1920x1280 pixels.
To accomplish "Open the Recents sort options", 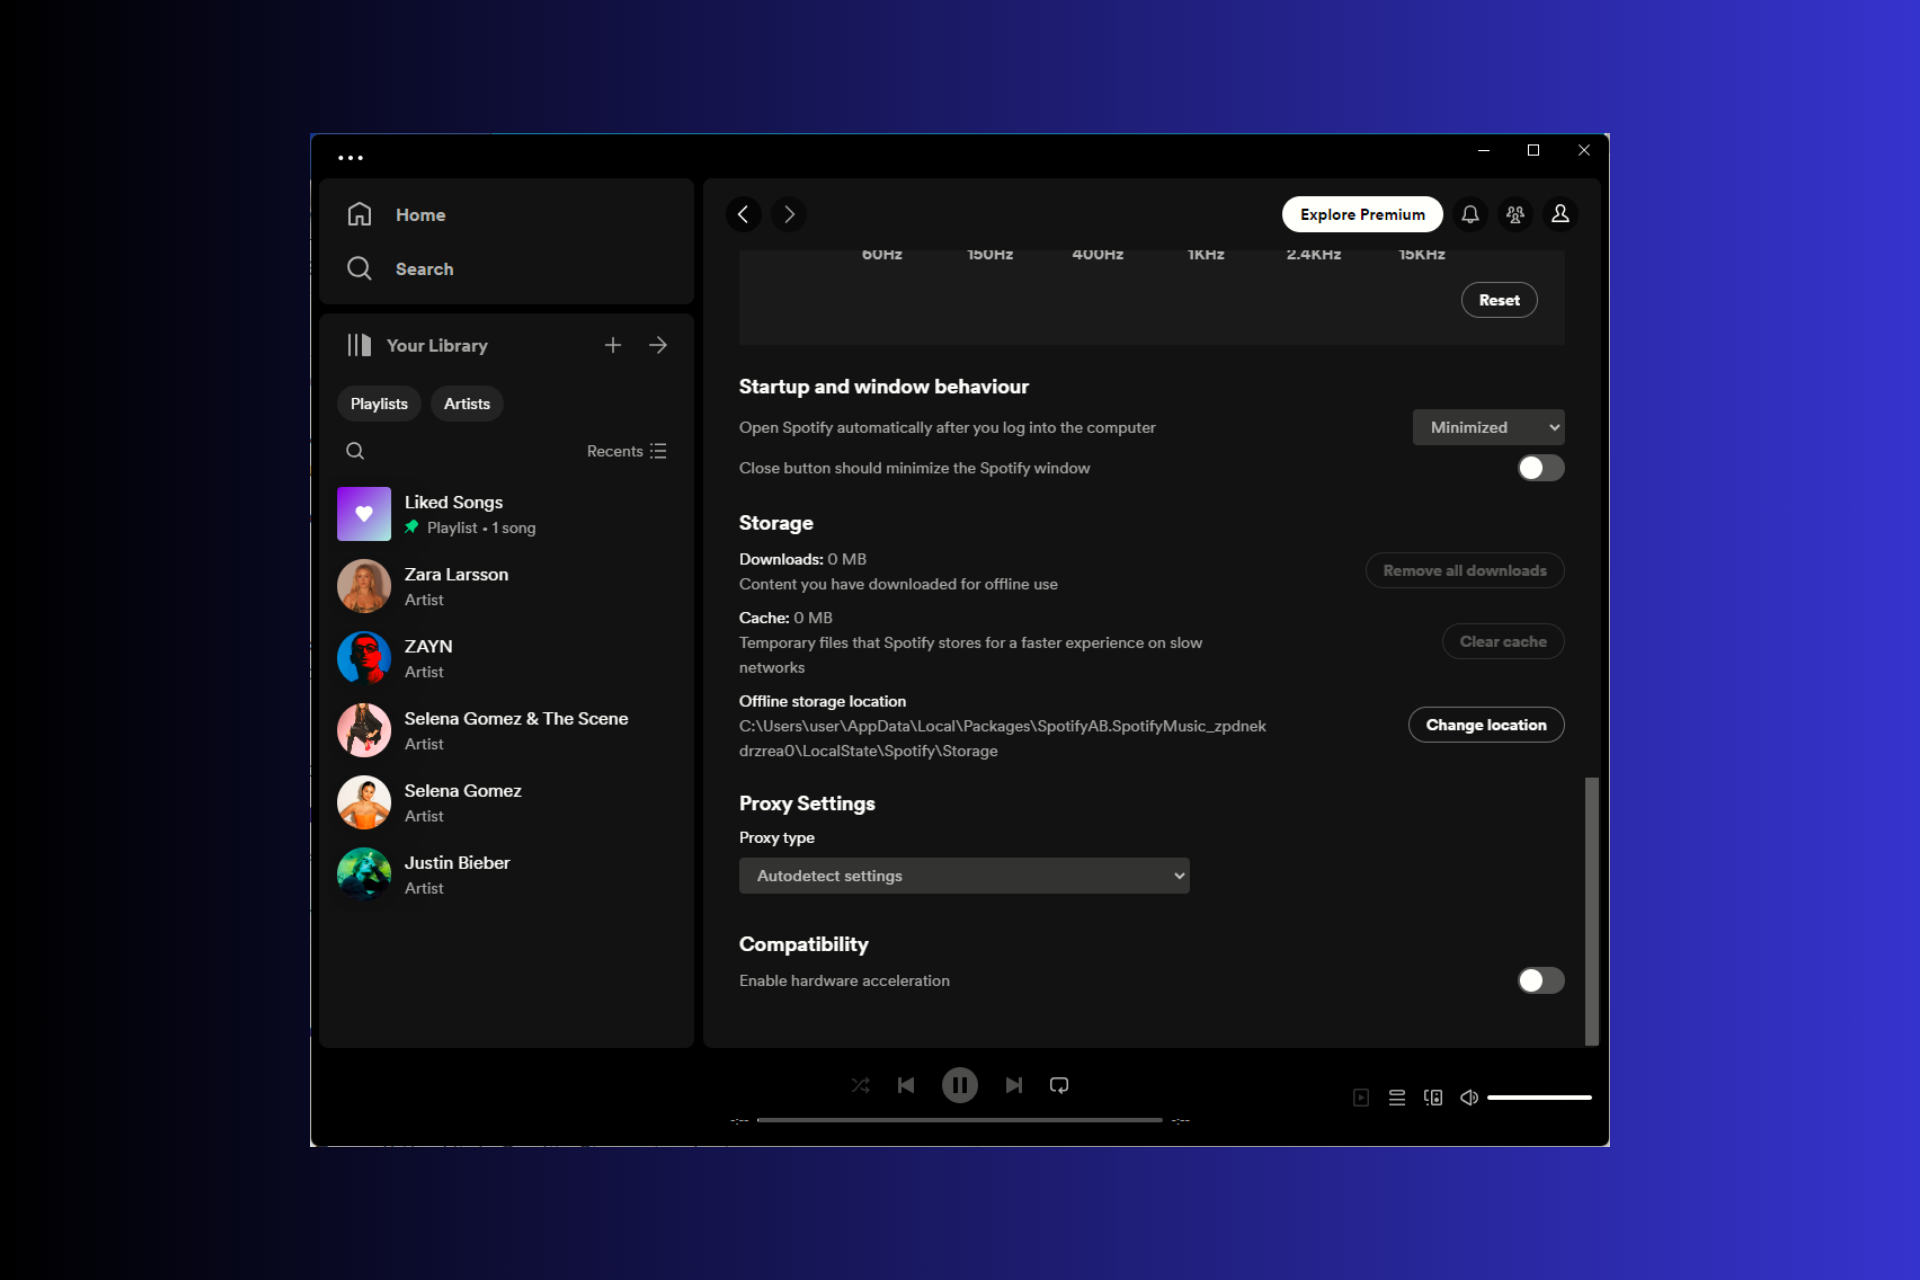I will click(x=626, y=451).
